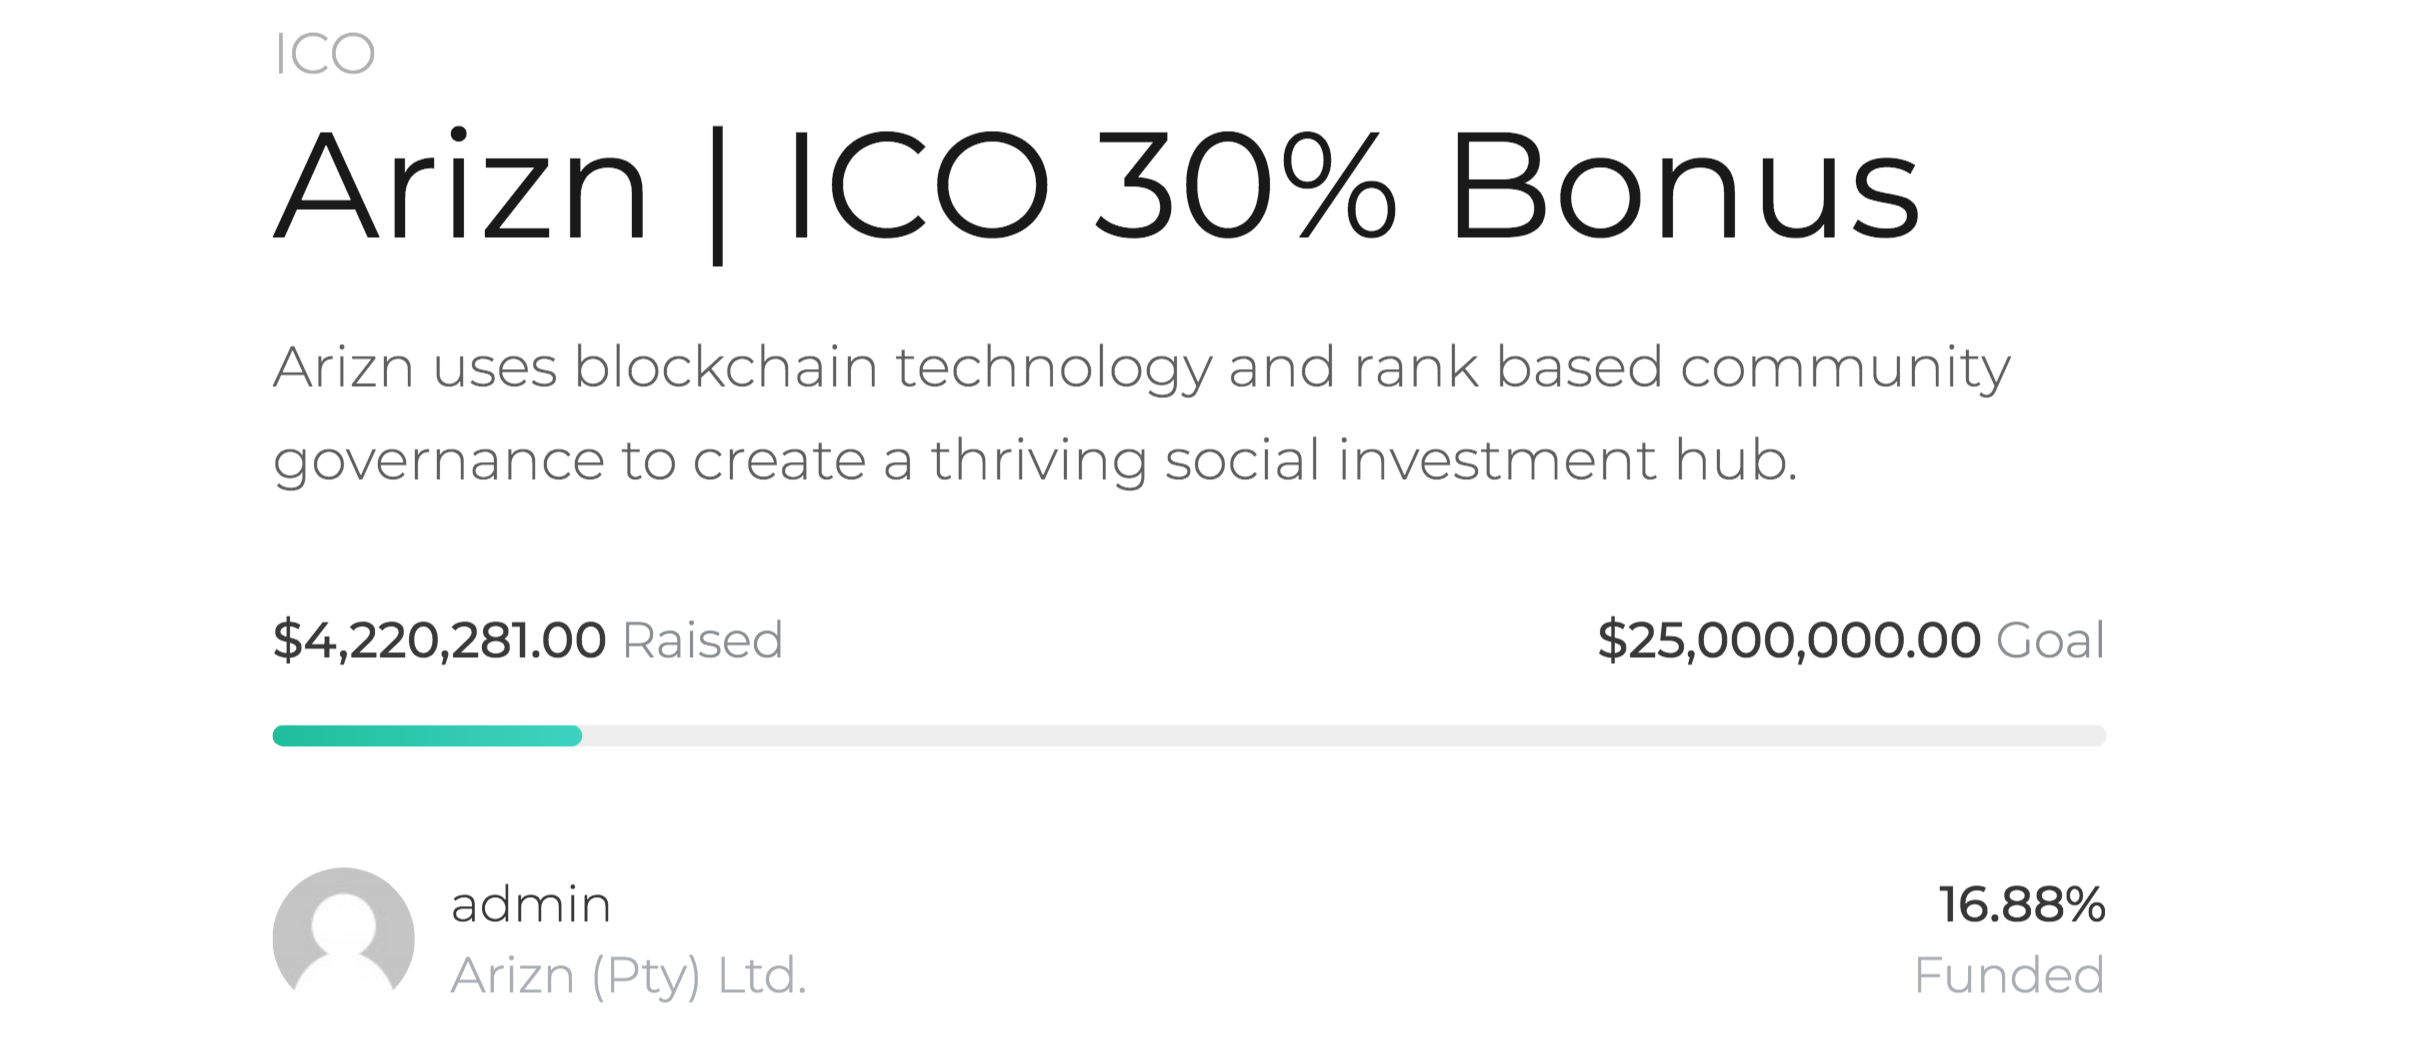Click the 16.88% funded percentage
This screenshot has height=1044, width=2416.
(x=2022, y=904)
